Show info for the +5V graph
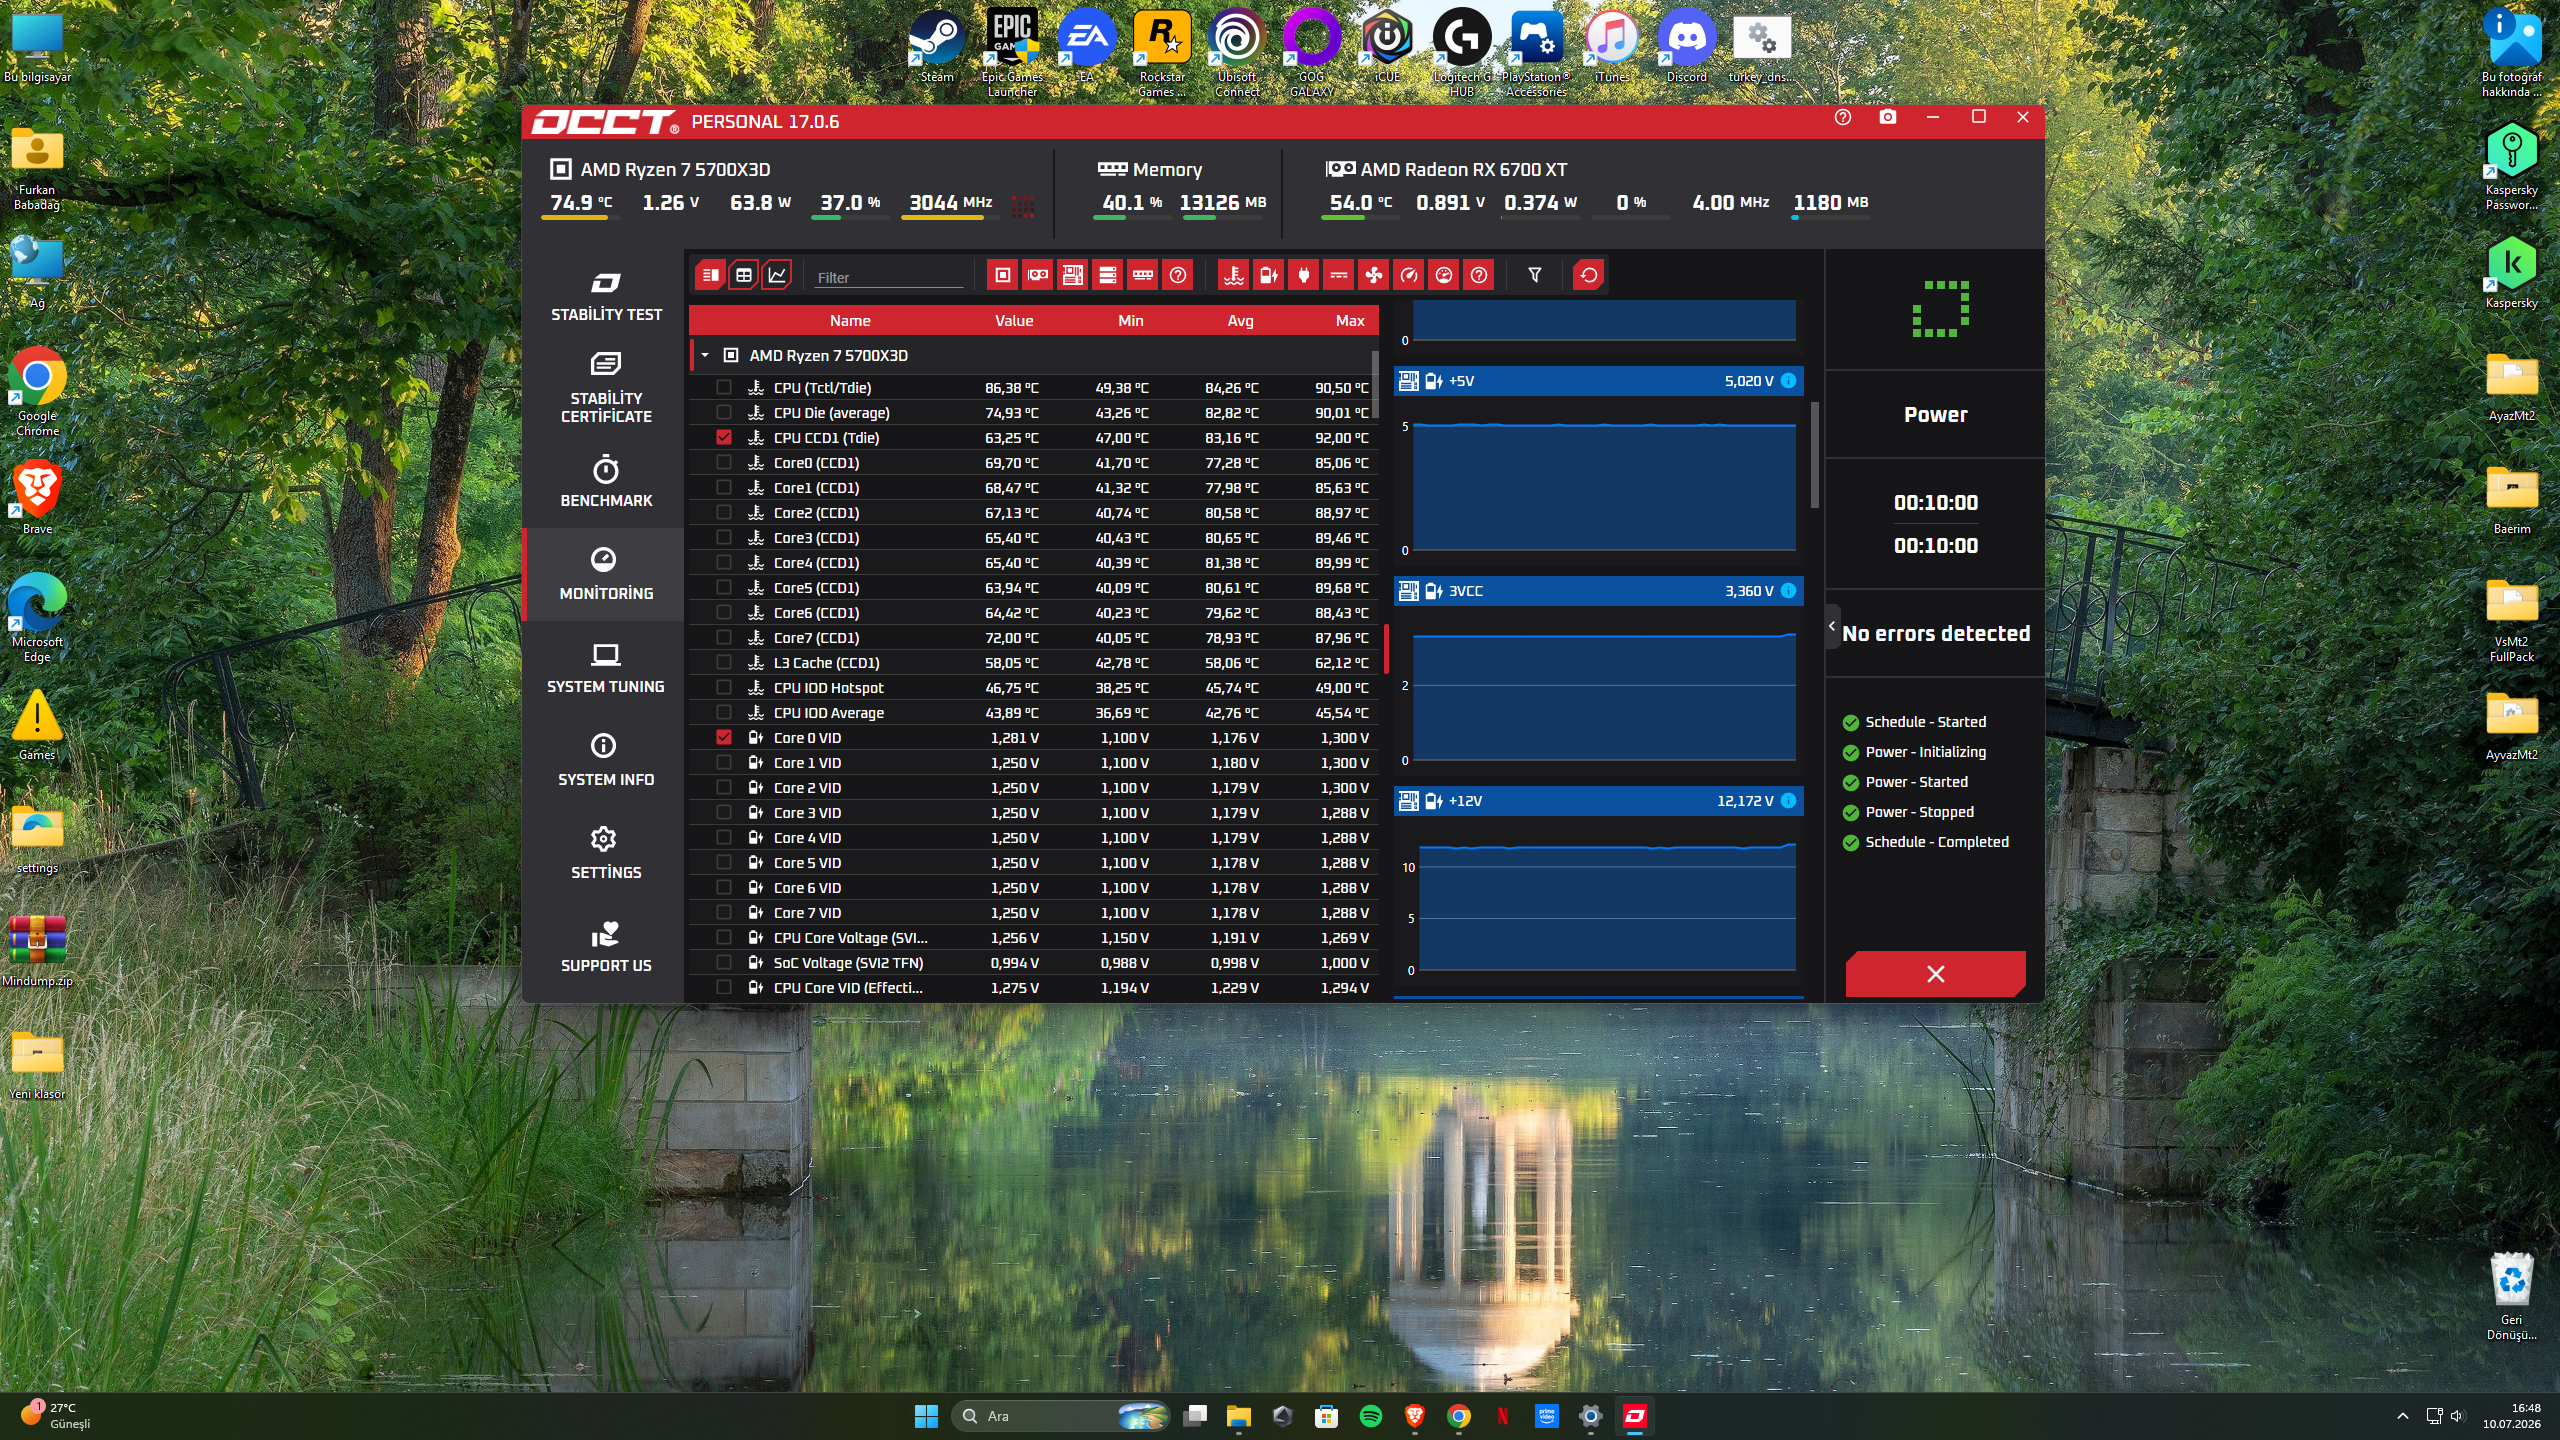Viewport: 2560px width, 1440px height. [1789, 381]
